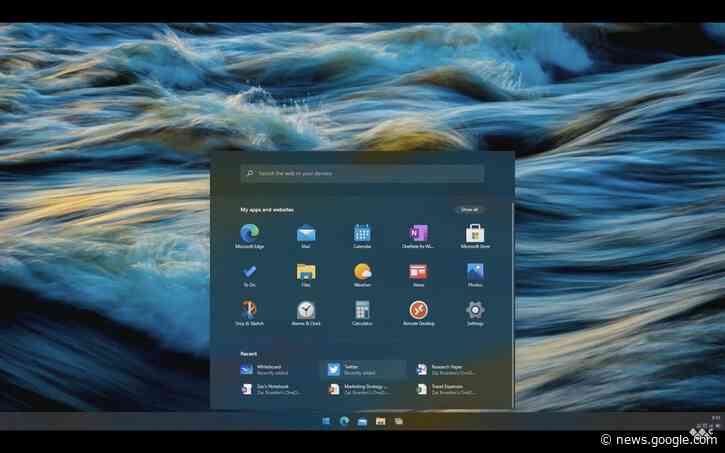Open the Photos app
This screenshot has width=725, height=453.
tap(475, 275)
